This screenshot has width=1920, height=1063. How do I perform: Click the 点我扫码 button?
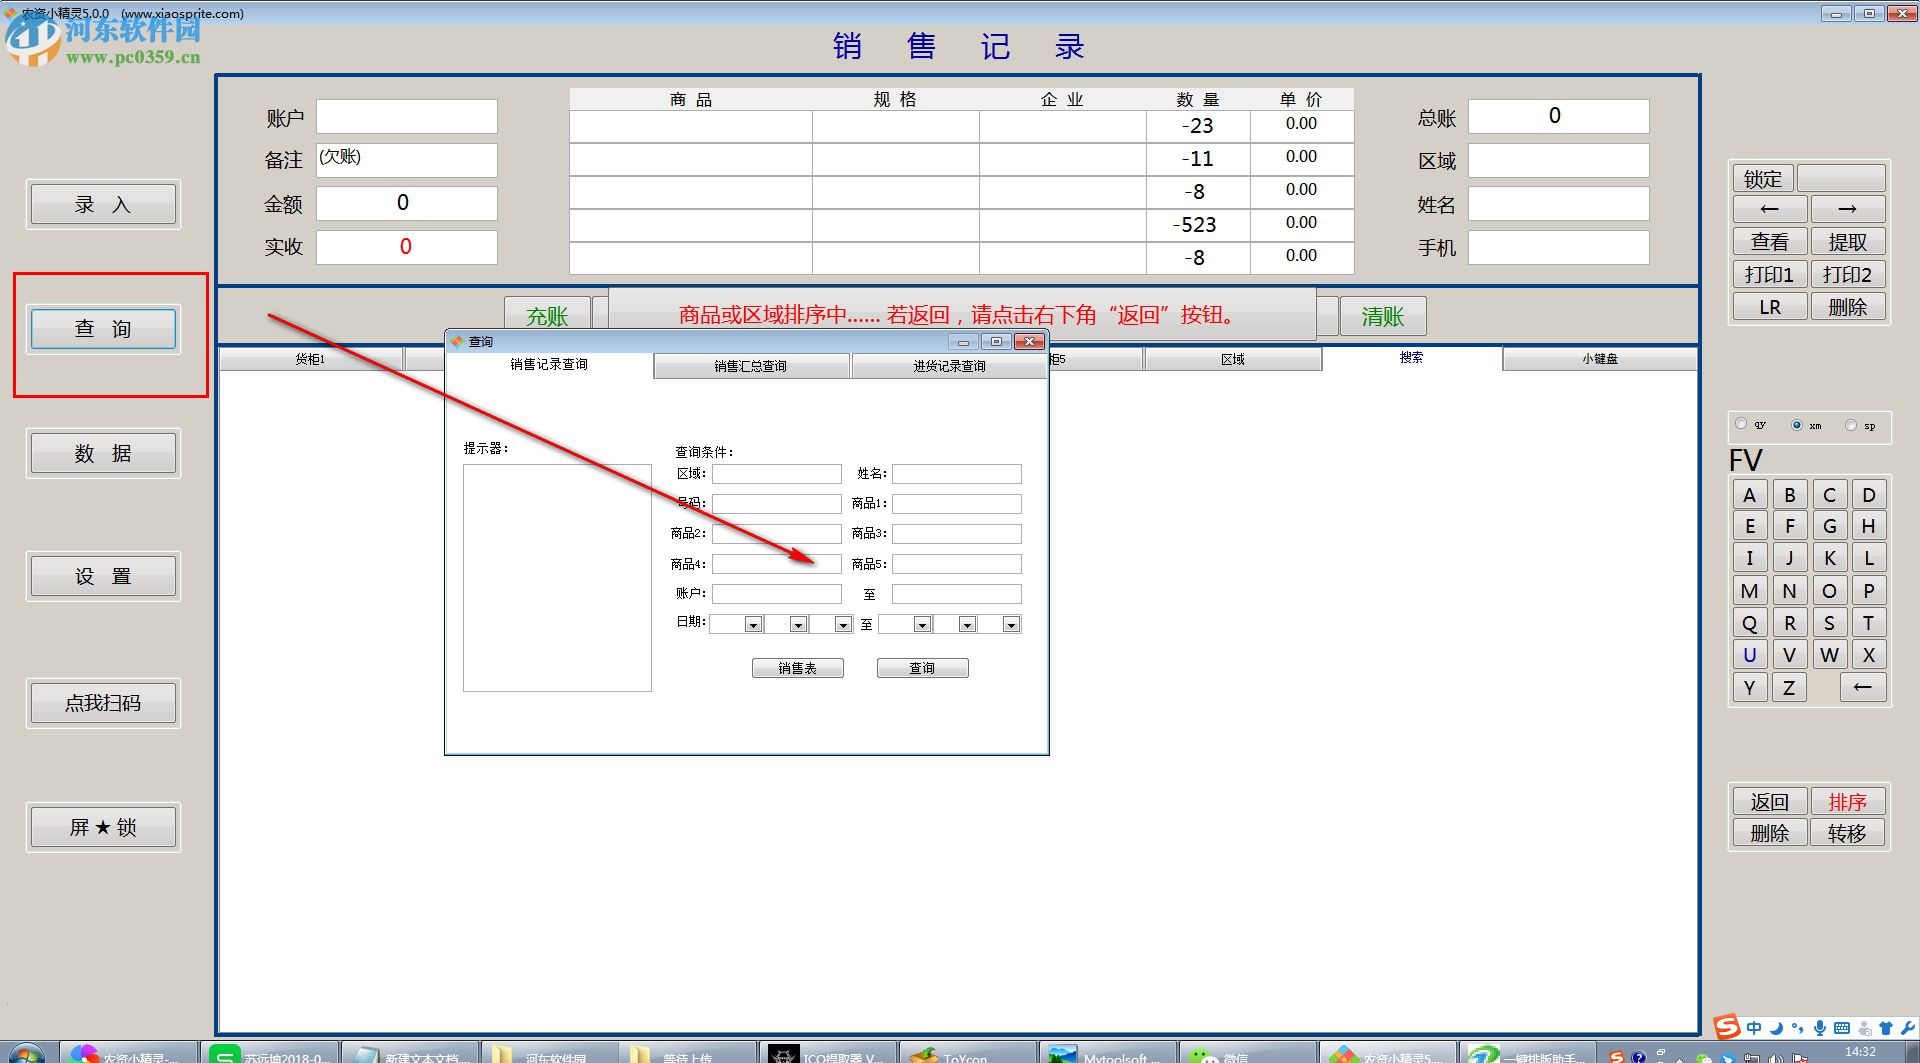(103, 703)
